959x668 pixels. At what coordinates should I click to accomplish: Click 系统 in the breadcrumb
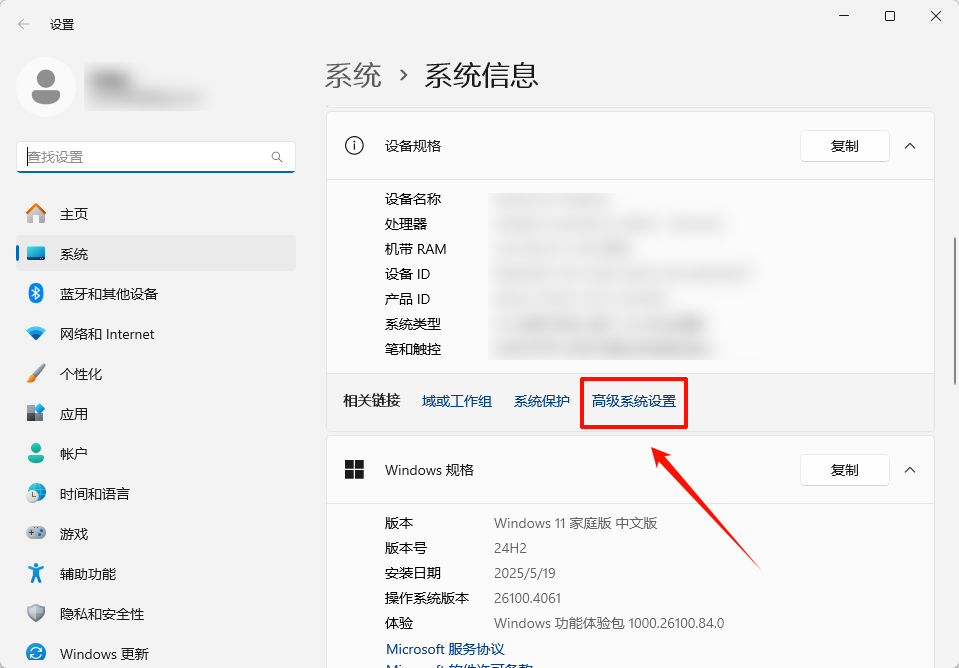tap(353, 75)
